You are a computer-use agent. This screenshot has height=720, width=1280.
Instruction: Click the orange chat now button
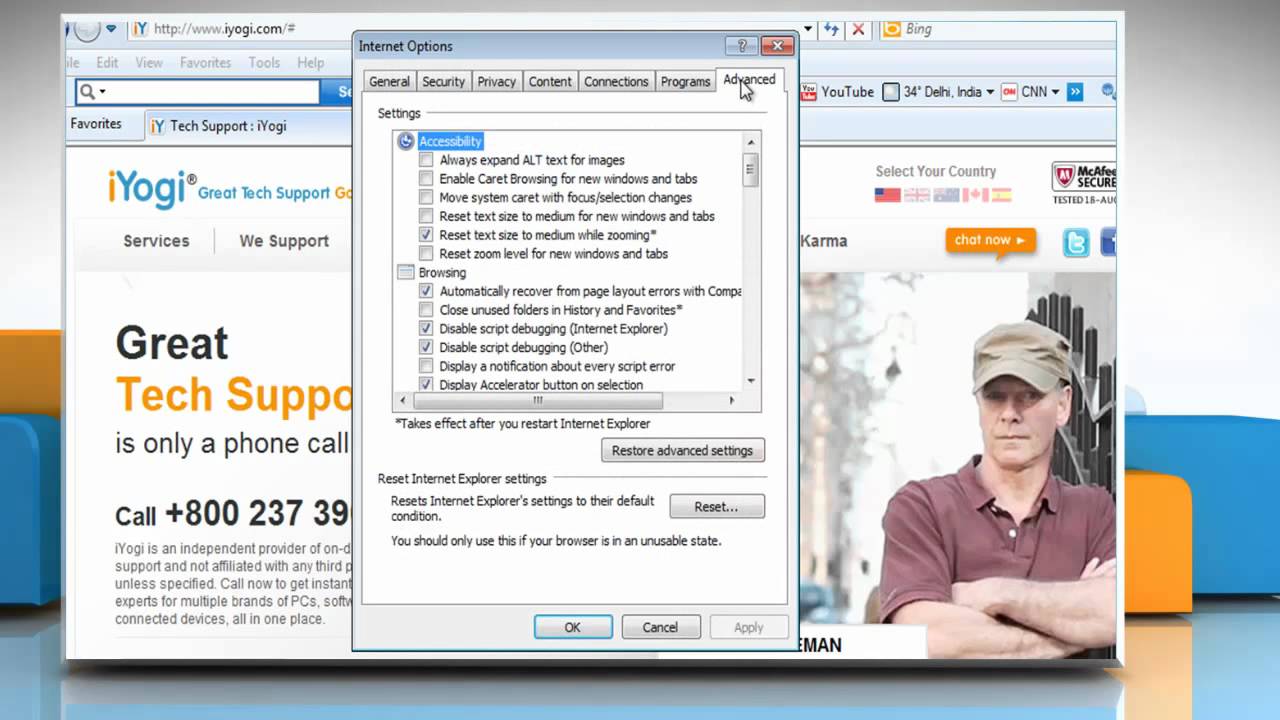pos(990,241)
